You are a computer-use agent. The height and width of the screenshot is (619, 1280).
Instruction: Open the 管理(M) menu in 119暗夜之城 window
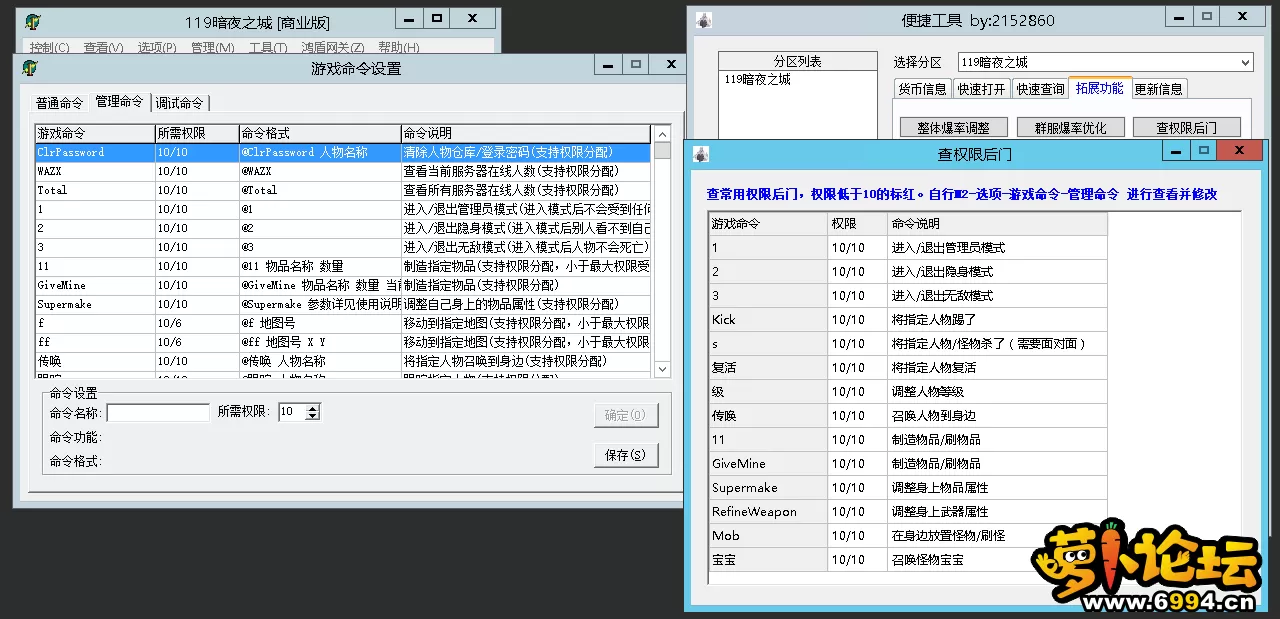pos(212,47)
